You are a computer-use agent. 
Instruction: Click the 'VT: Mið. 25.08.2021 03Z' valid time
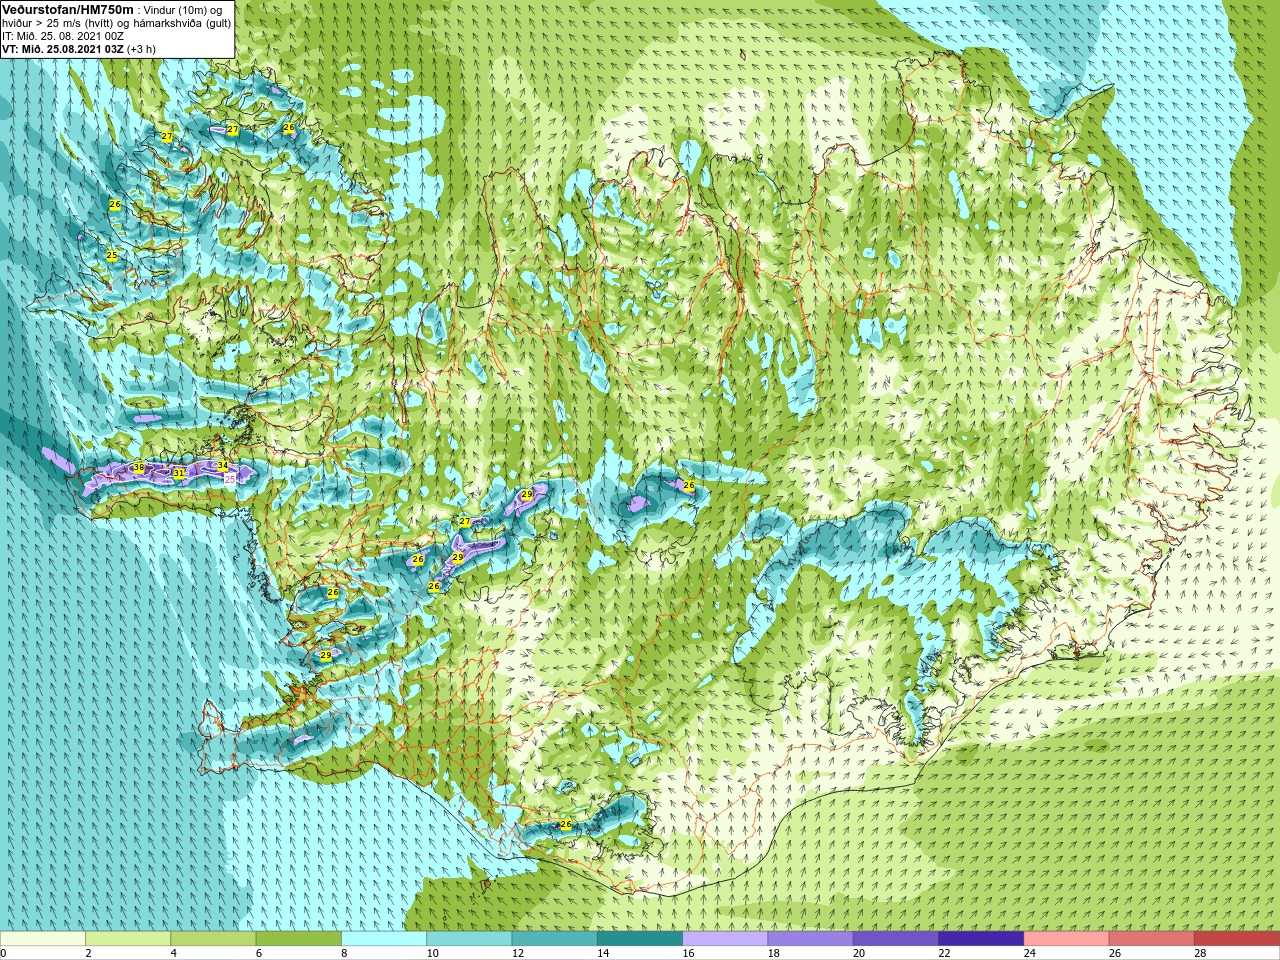63,49
